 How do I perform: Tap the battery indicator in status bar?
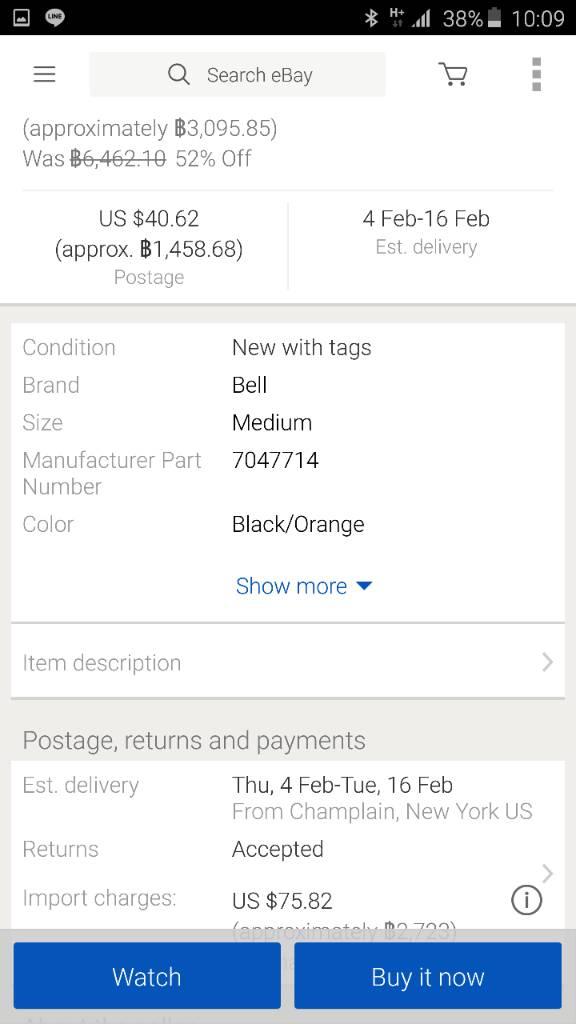(494, 18)
